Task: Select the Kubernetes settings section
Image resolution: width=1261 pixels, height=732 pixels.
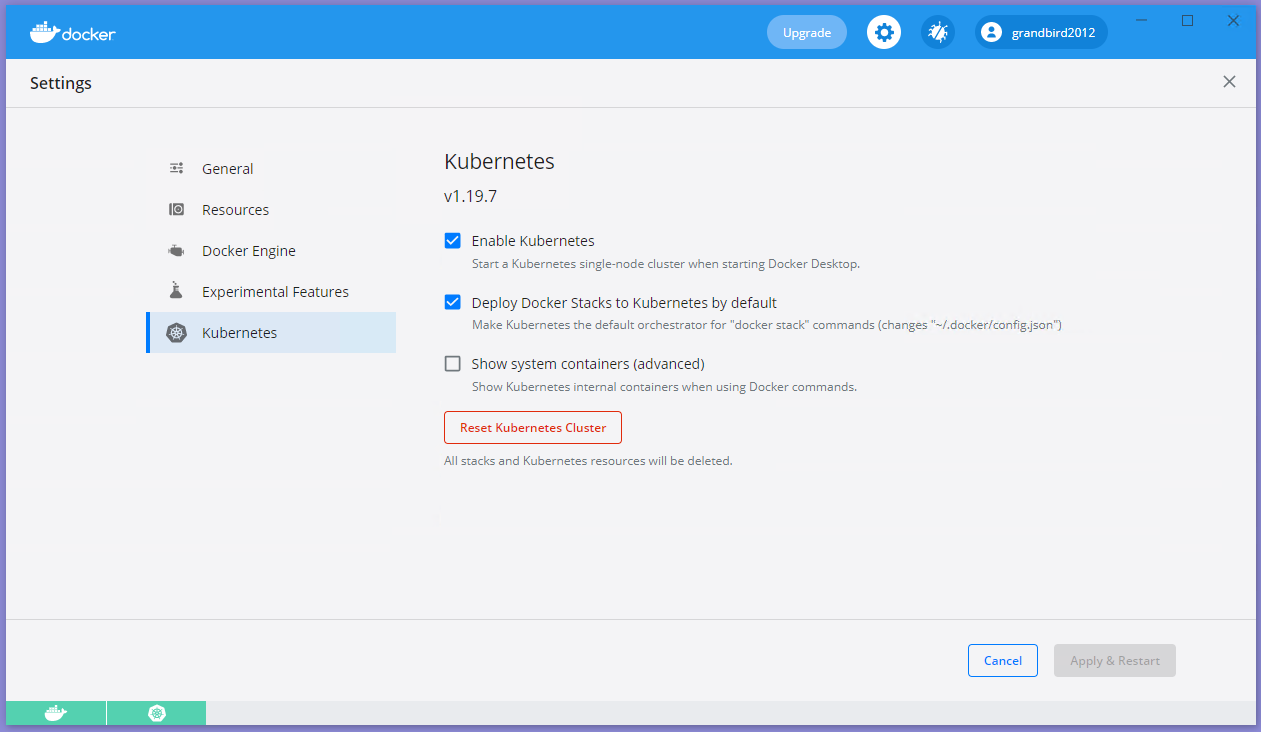Action: [x=271, y=333]
